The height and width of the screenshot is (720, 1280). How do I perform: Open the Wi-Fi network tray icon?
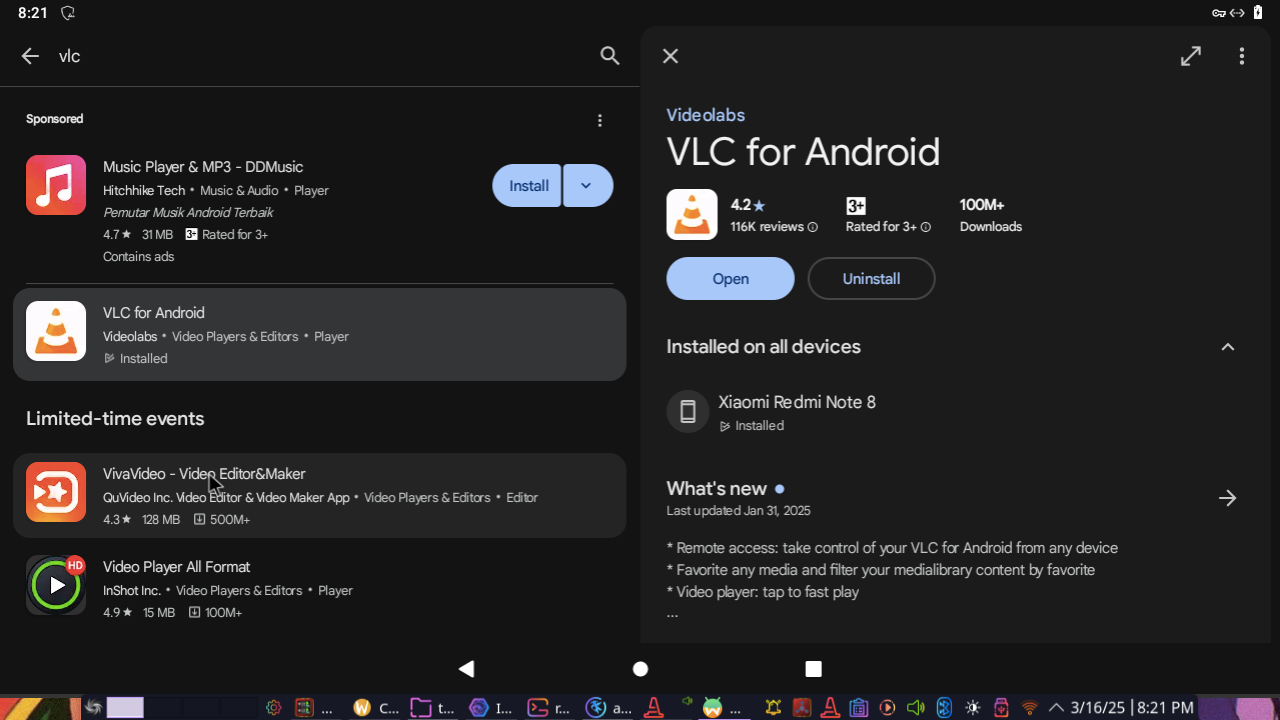coord(1029,708)
